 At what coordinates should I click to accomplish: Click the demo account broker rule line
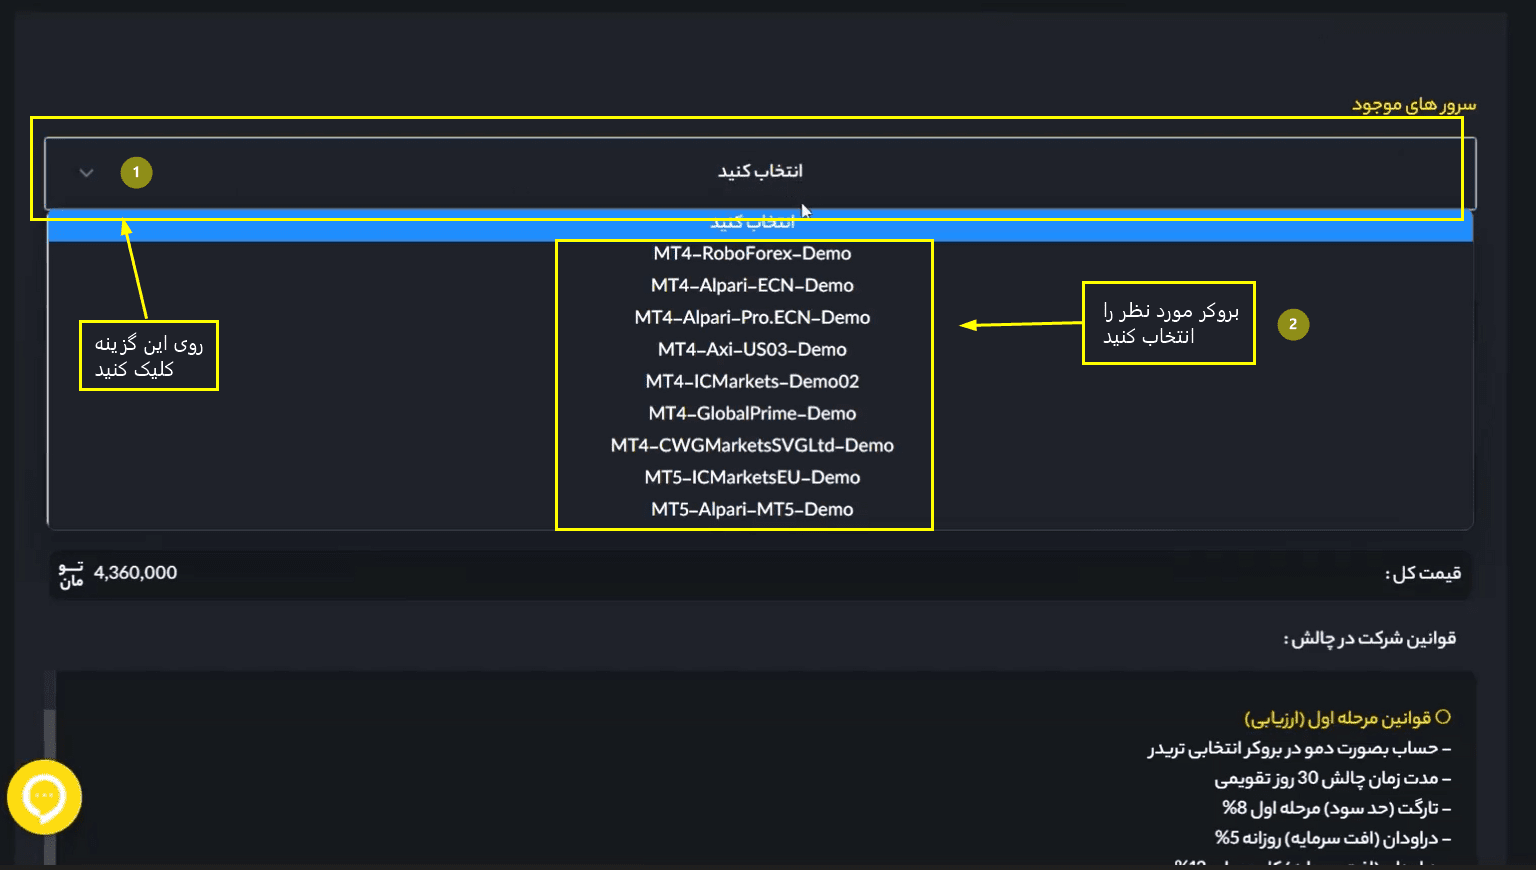(1299, 748)
